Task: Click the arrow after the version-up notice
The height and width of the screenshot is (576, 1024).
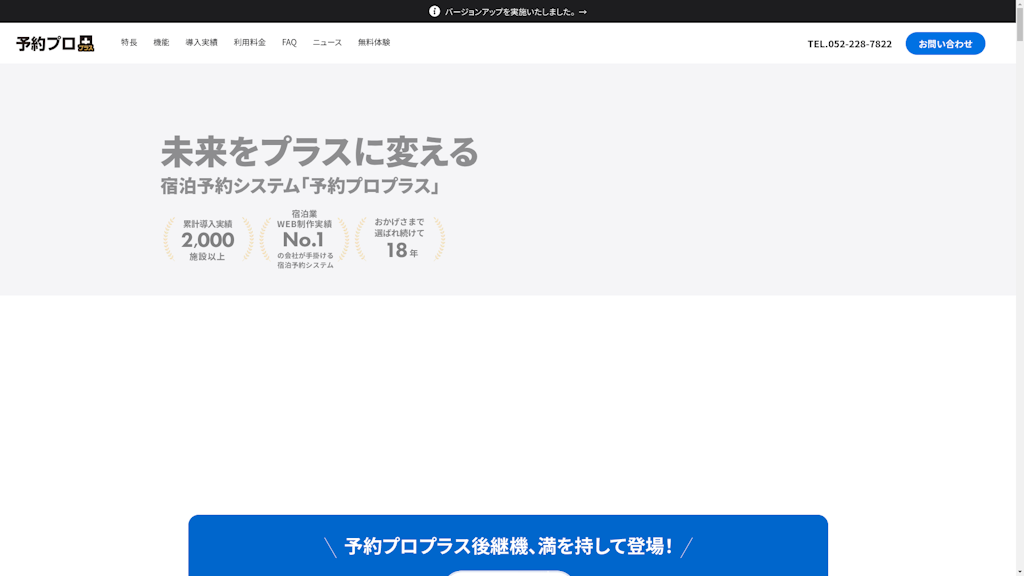Action: tap(583, 12)
